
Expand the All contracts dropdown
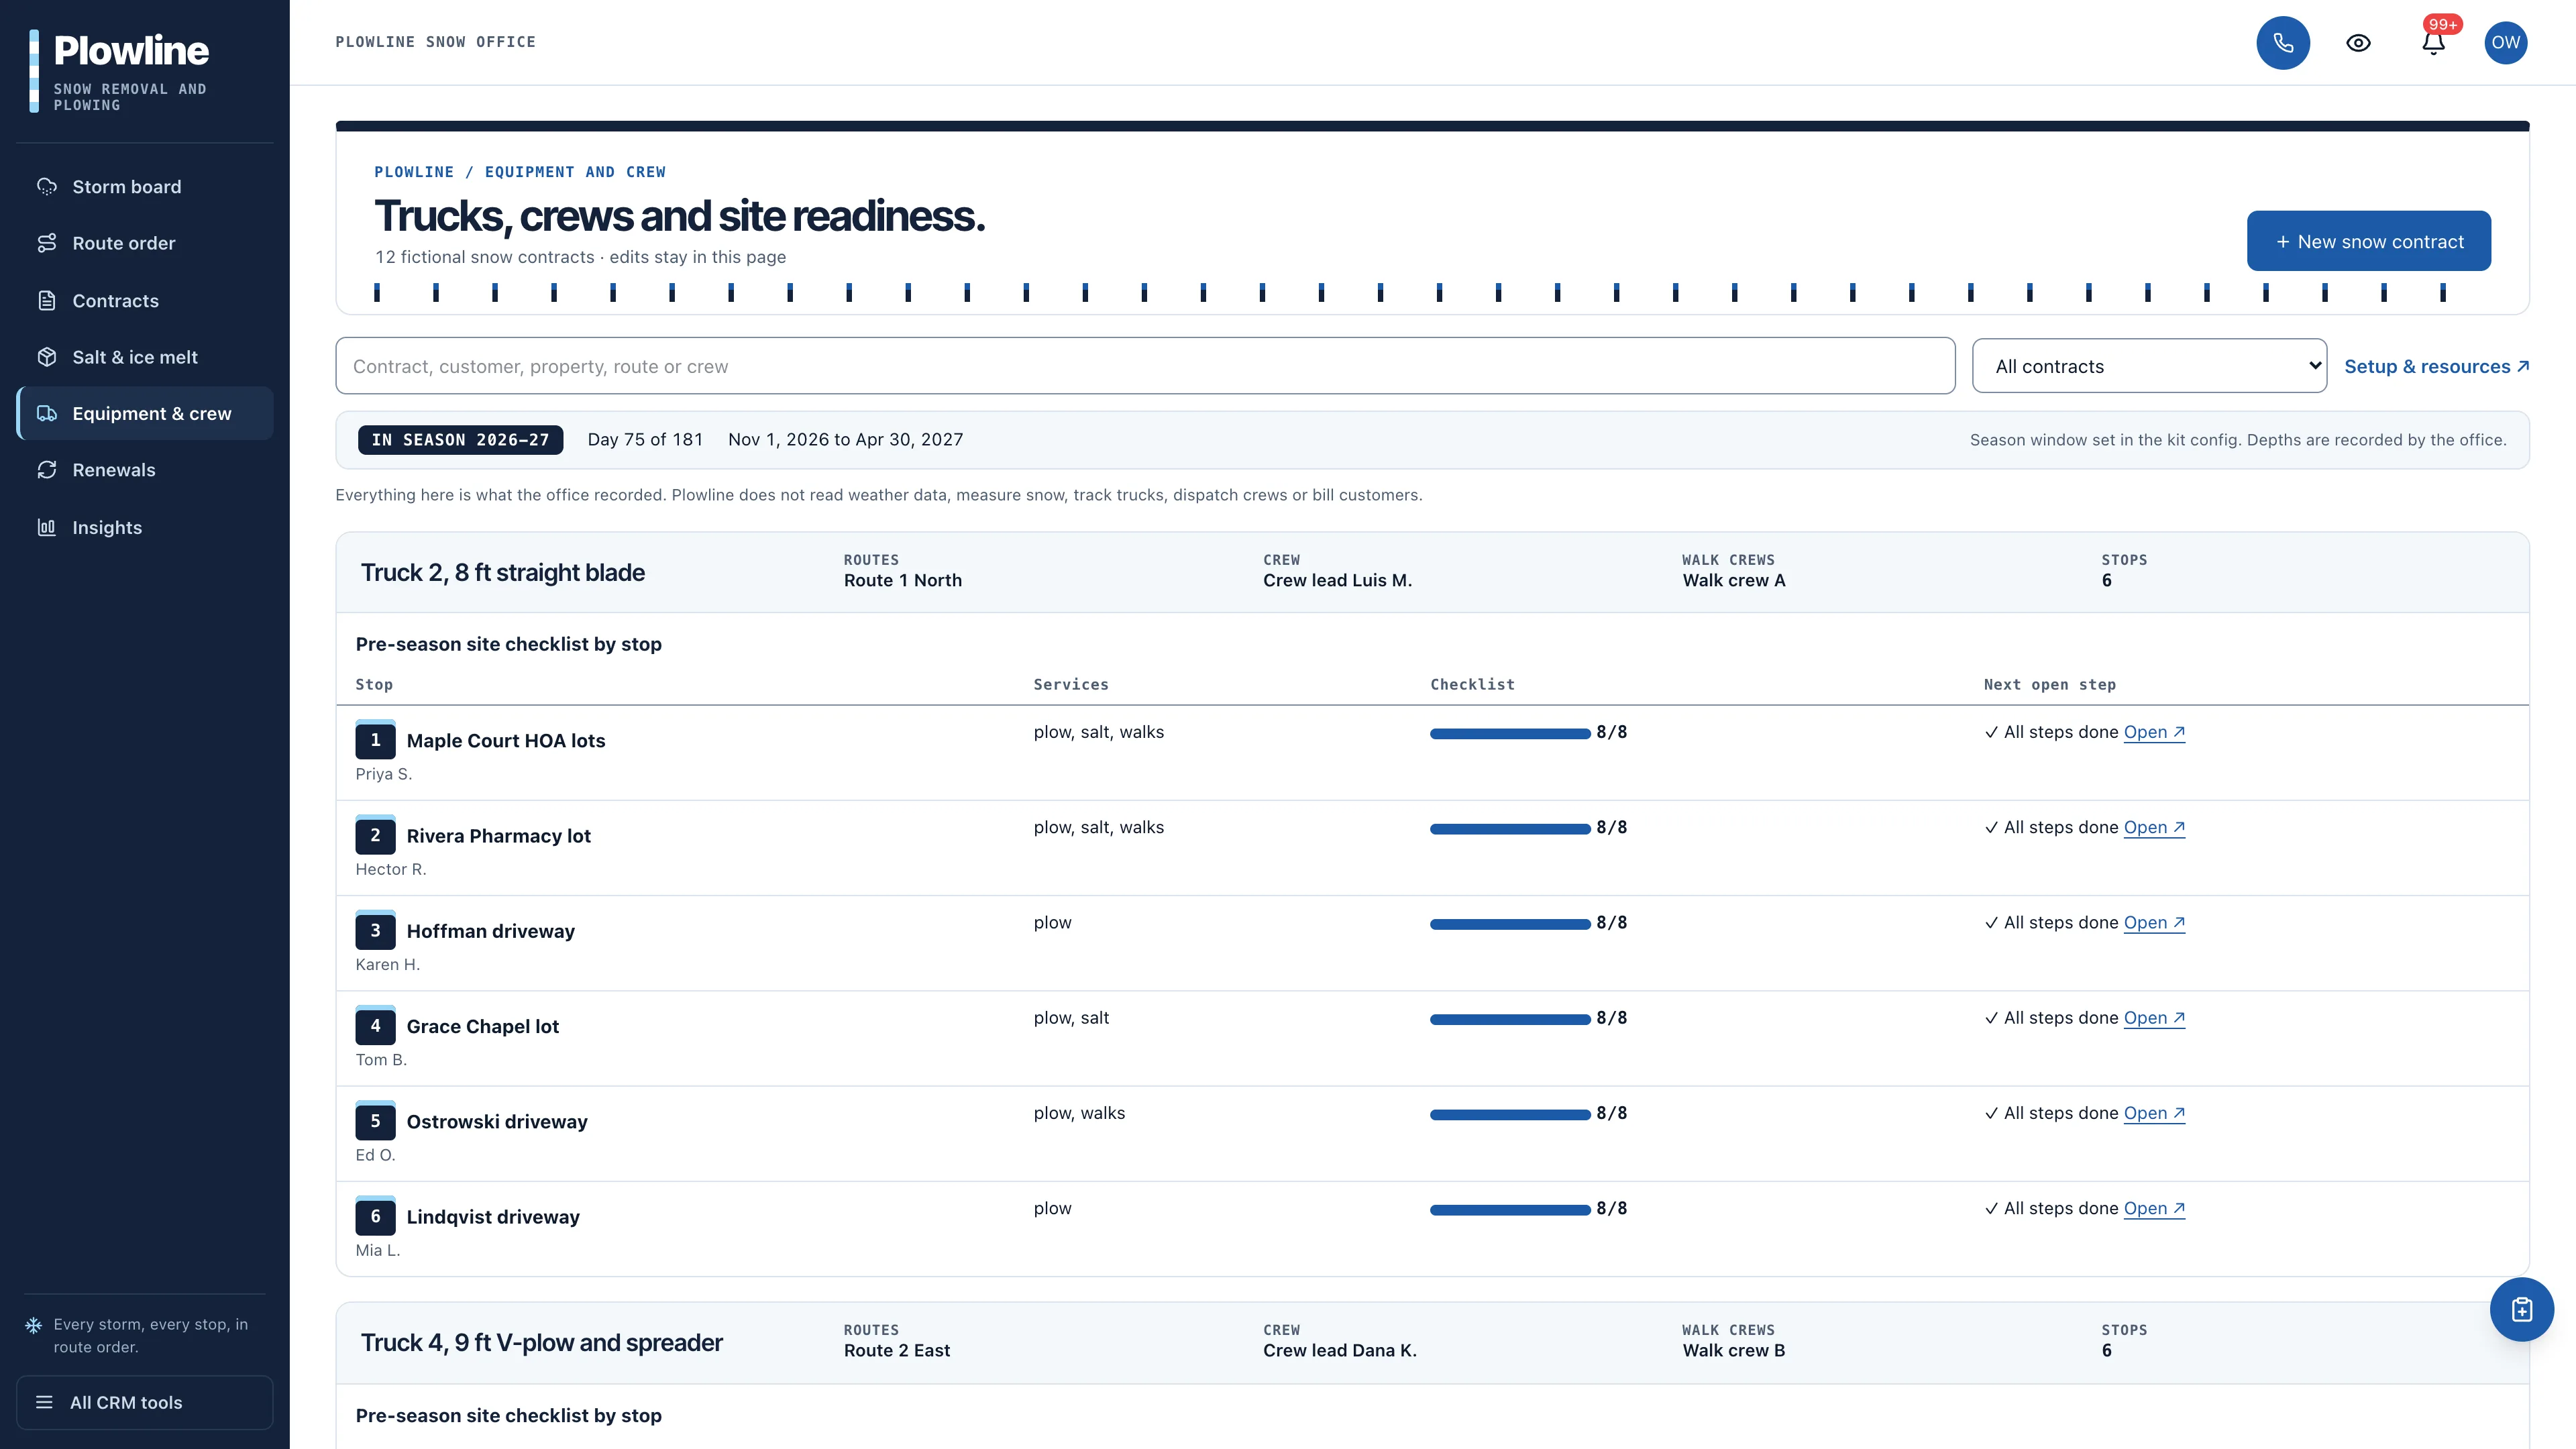(2149, 366)
